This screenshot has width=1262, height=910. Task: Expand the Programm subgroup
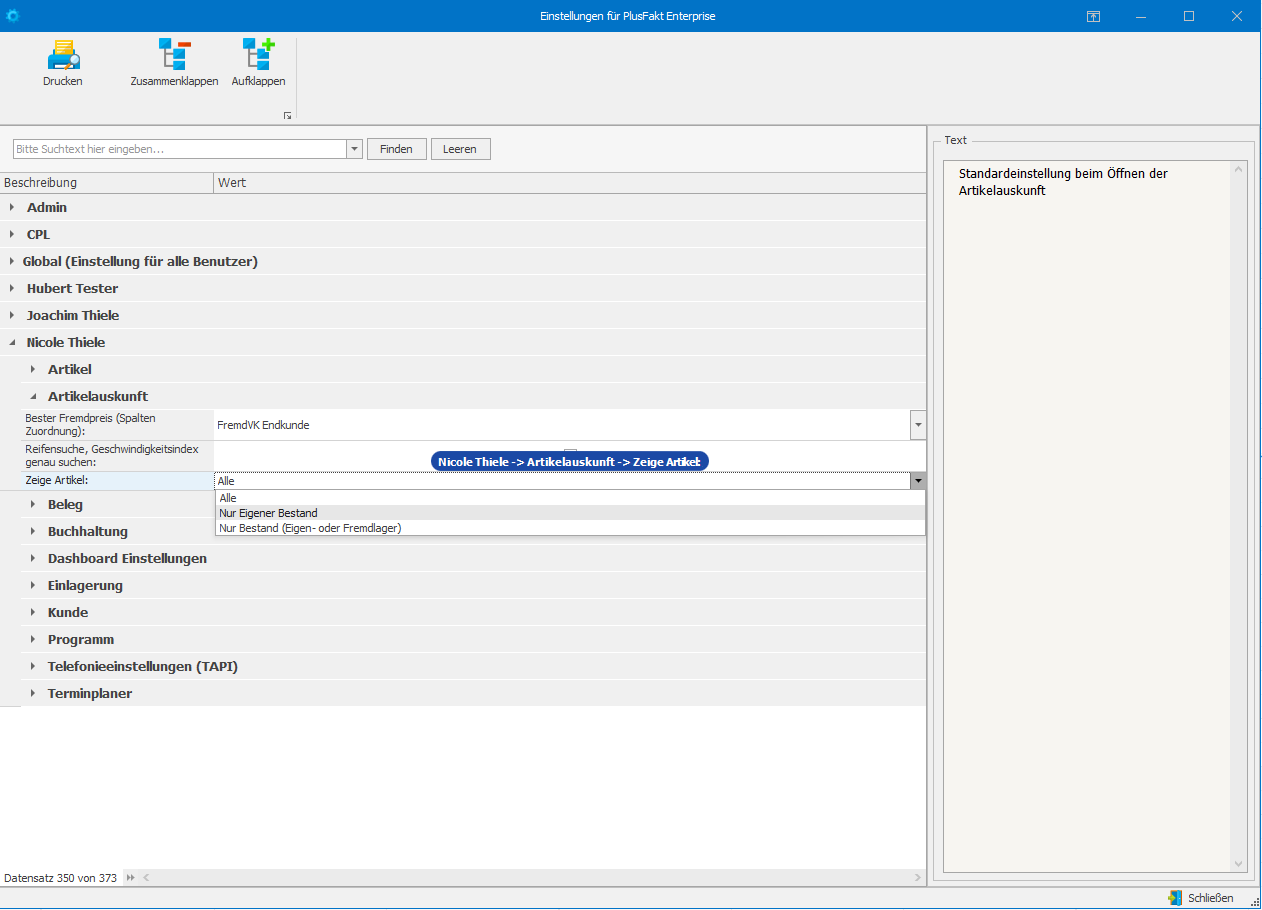33,640
